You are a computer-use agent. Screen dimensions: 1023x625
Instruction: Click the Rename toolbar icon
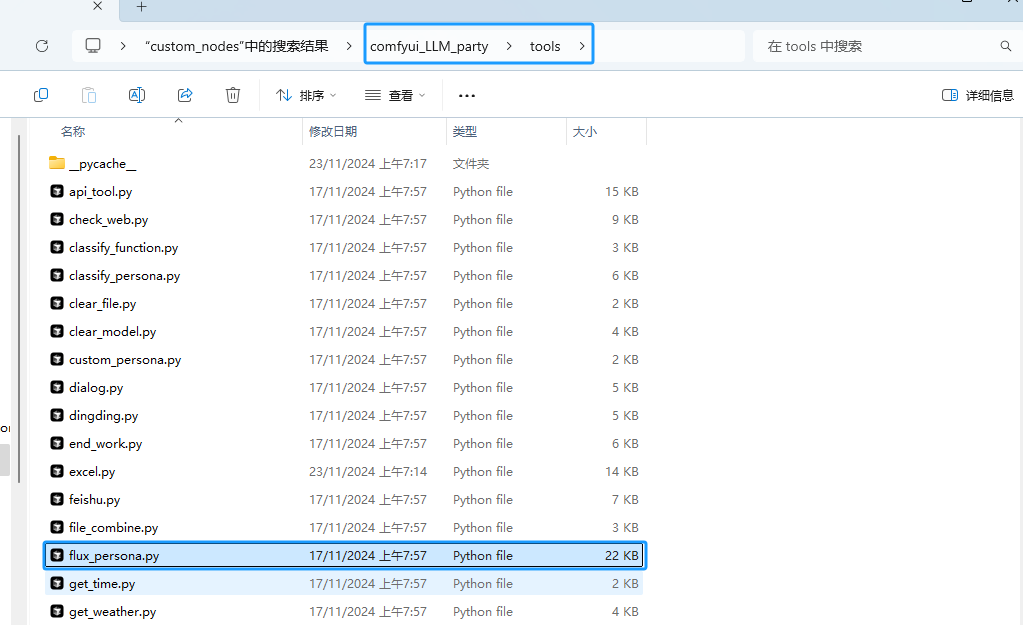(x=137, y=95)
